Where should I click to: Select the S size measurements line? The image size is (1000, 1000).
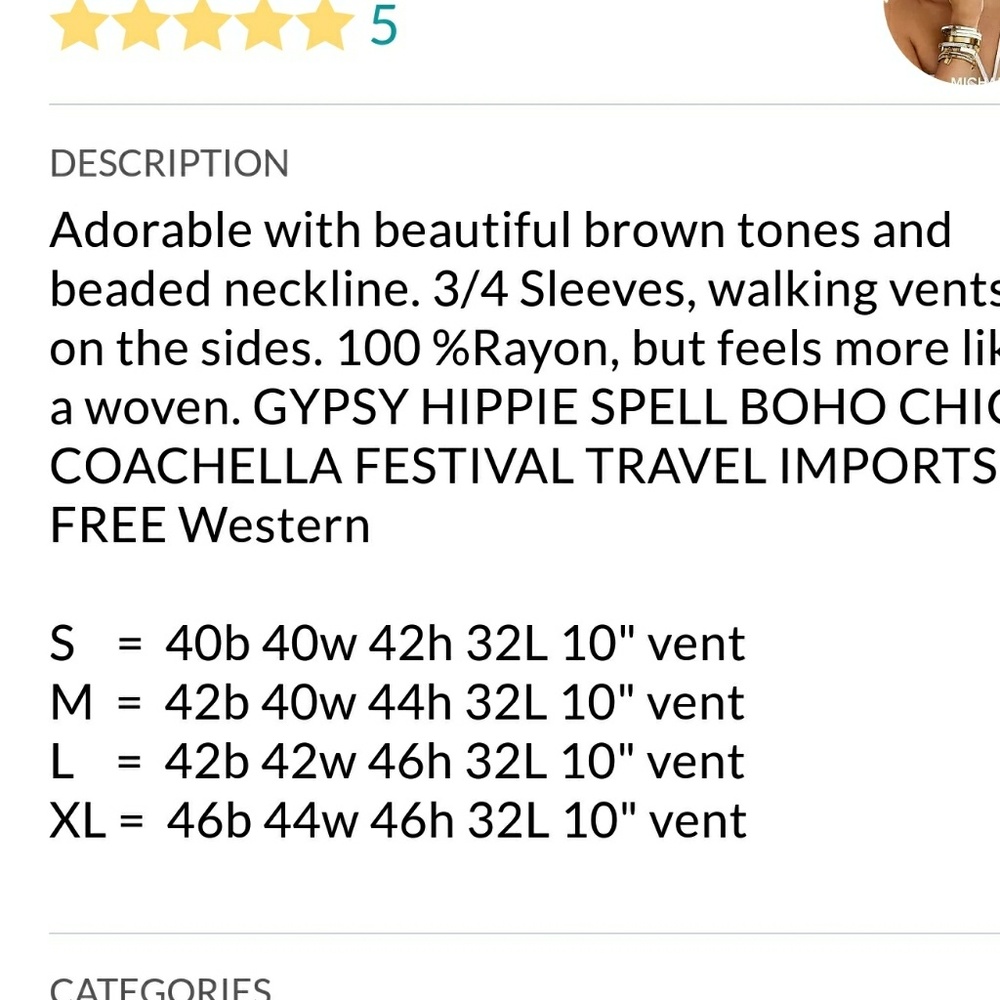(x=397, y=644)
